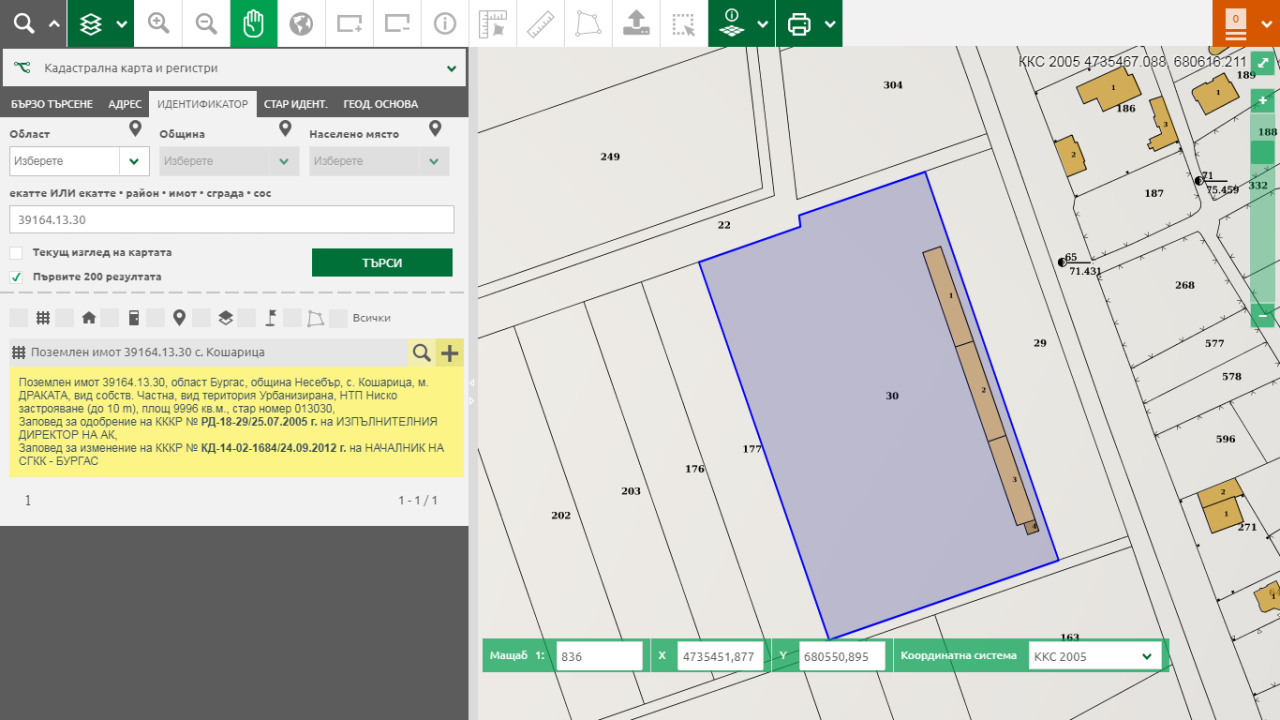Select the pan hand tool
Viewport: 1280px width, 720px height.
point(254,24)
